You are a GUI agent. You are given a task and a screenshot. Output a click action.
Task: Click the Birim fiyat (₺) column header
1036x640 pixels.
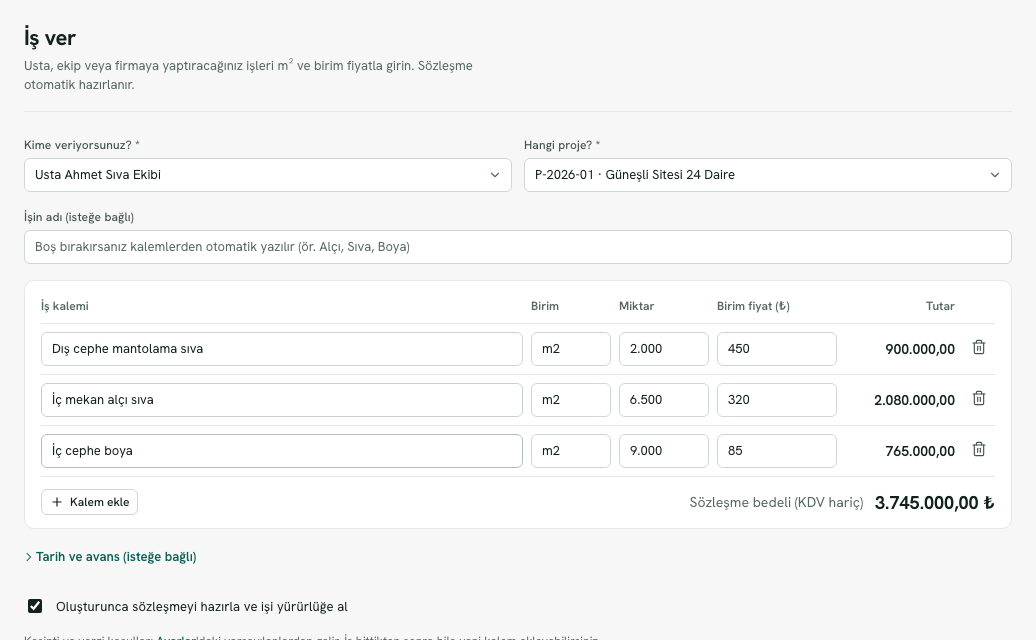click(753, 306)
